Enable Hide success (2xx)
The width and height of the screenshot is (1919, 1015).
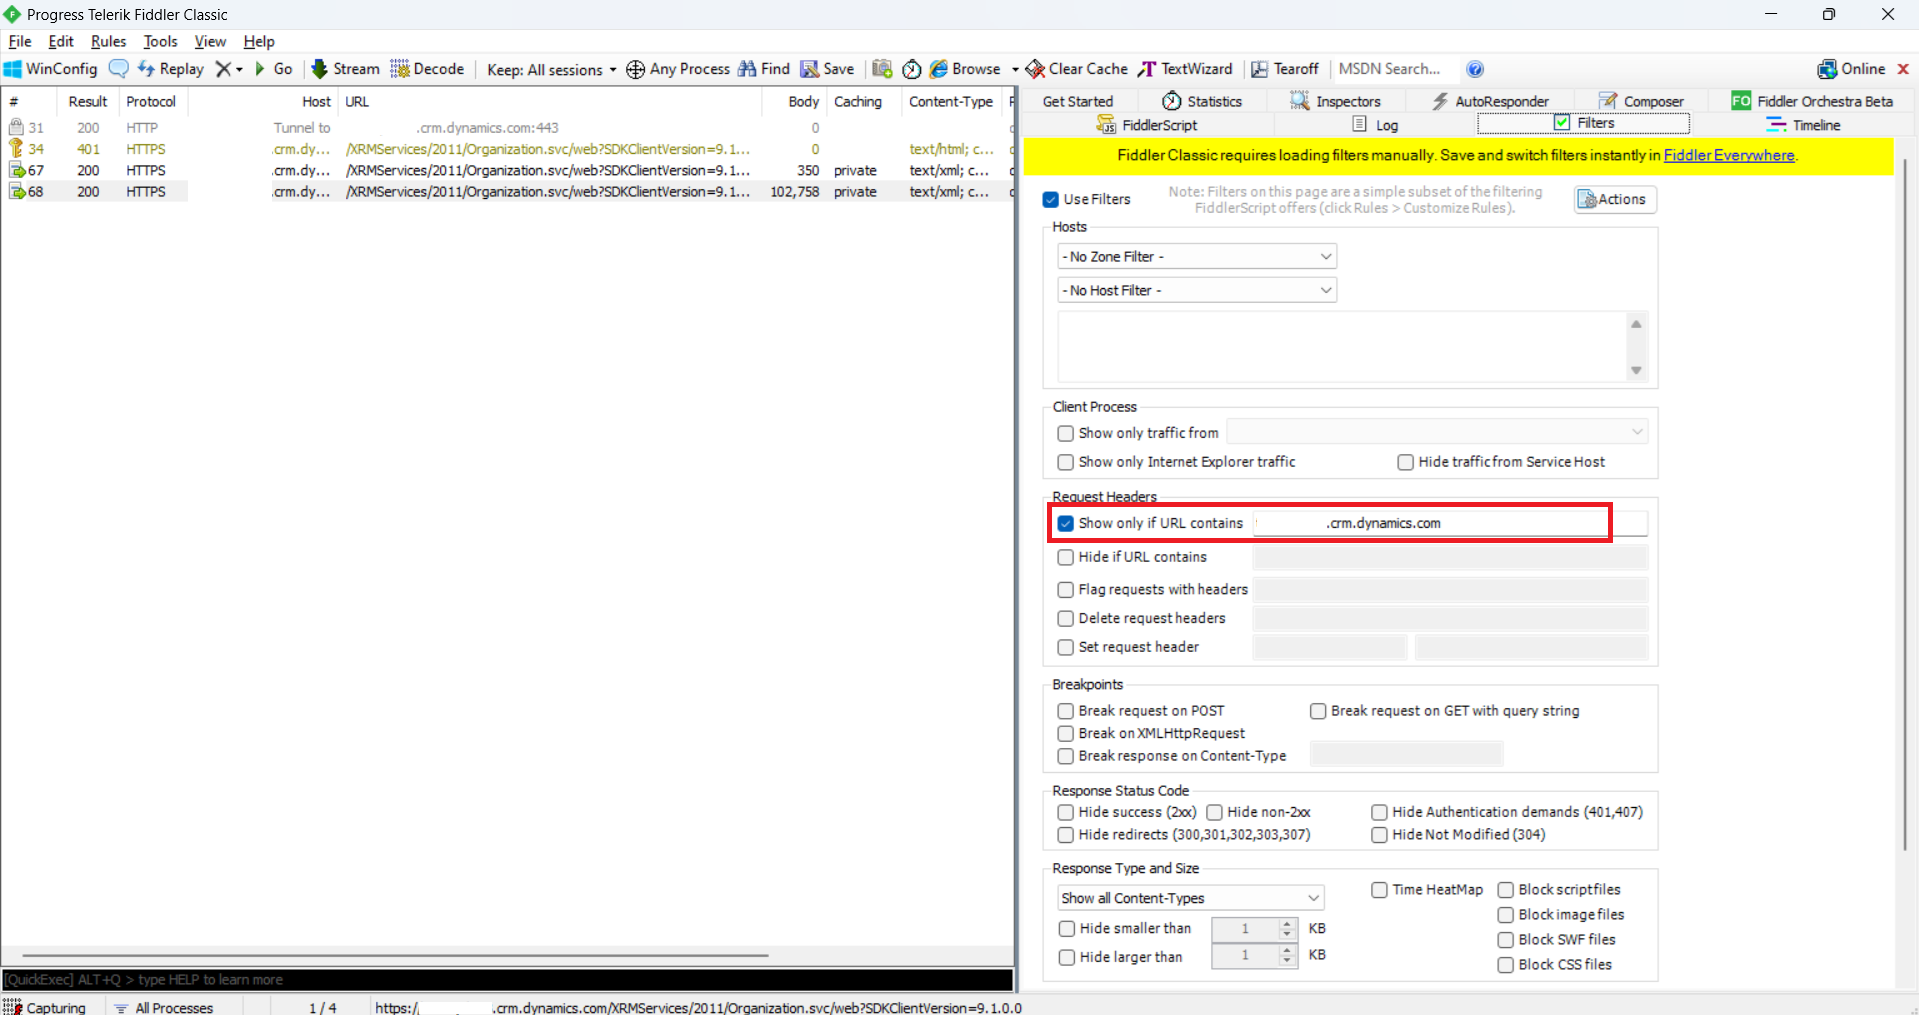tap(1065, 812)
